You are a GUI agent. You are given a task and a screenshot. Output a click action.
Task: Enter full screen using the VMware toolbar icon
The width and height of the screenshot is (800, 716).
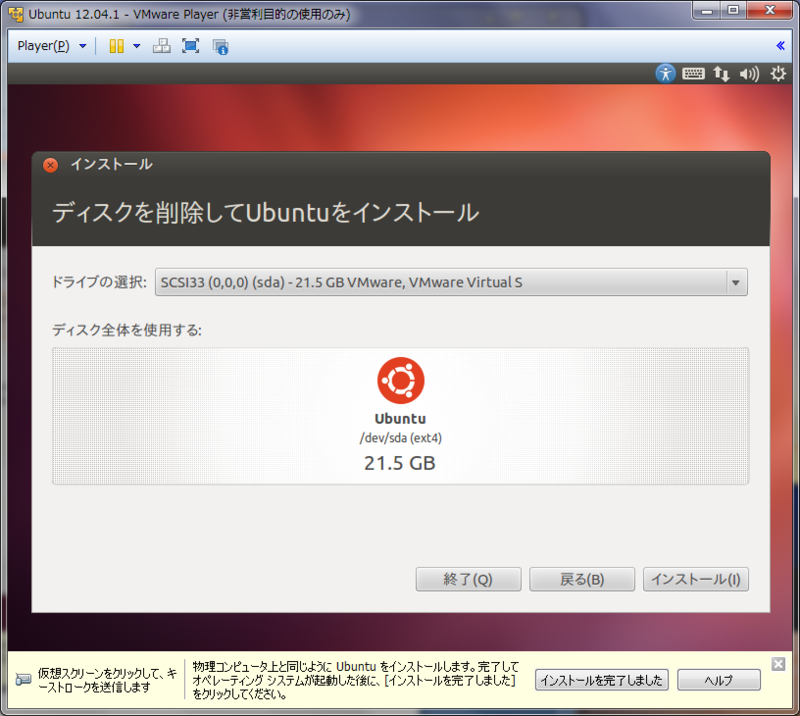tap(189, 45)
